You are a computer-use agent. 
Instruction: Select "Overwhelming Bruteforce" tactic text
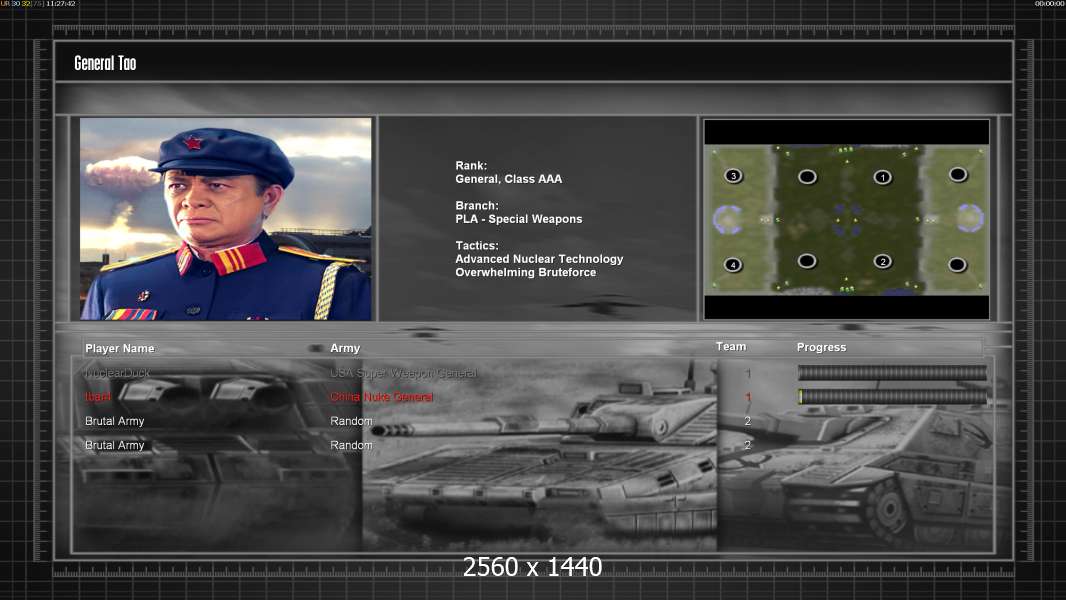click(526, 272)
